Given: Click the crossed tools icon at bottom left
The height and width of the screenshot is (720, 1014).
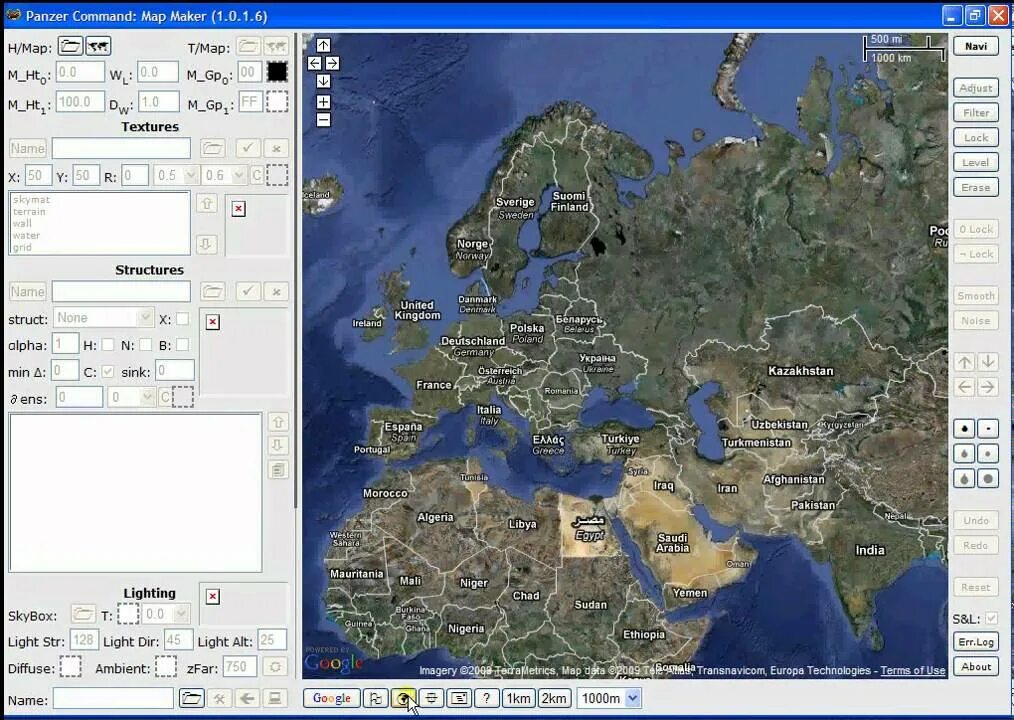Looking at the screenshot, I should (x=220, y=699).
